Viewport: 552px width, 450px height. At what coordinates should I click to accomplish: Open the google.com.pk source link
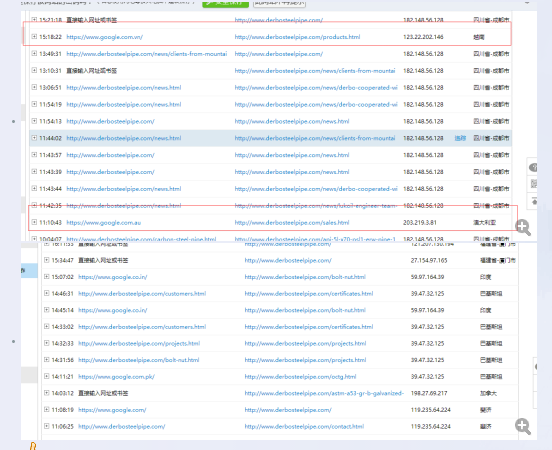click(117, 377)
